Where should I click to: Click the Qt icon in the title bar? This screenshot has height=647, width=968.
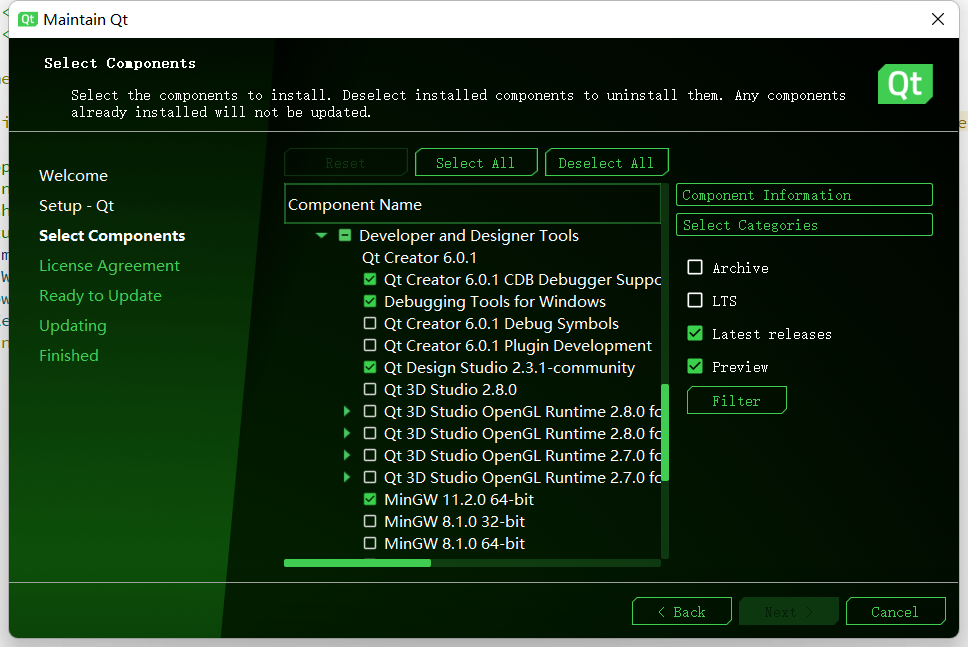pyautogui.click(x=28, y=19)
